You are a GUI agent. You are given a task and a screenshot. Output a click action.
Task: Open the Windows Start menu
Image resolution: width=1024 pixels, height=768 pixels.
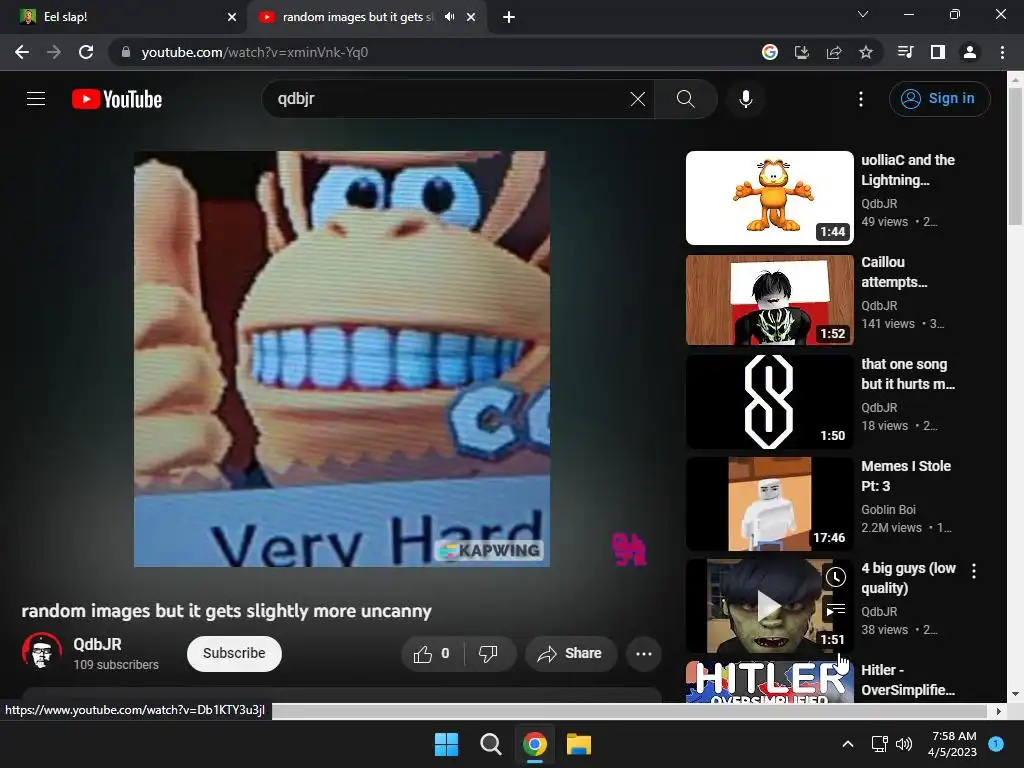[x=447, y=744]
